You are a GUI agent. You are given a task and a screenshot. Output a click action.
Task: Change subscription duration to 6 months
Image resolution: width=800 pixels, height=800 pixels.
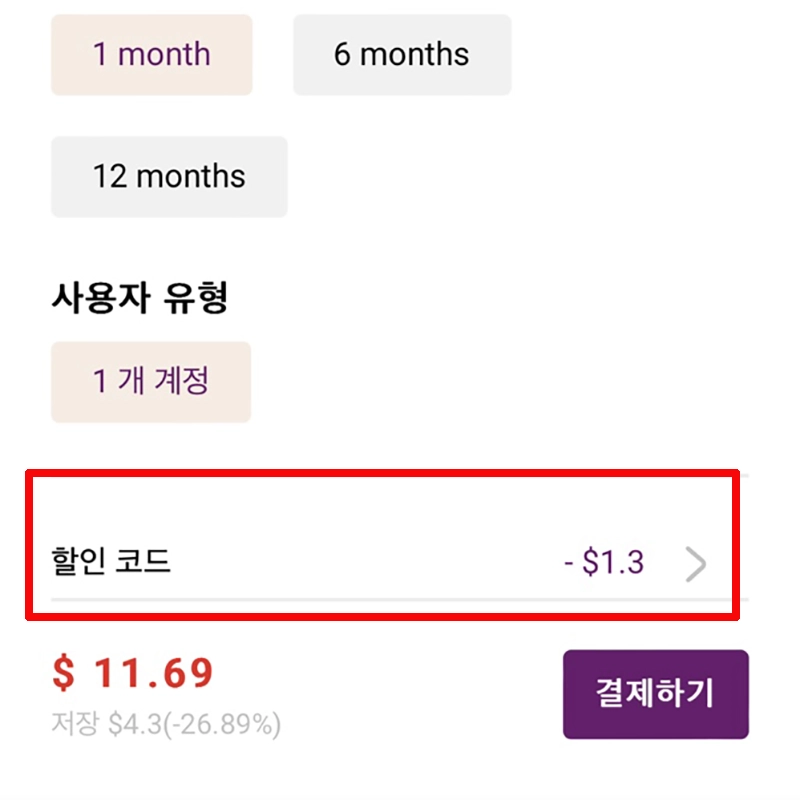click(402, 55)
